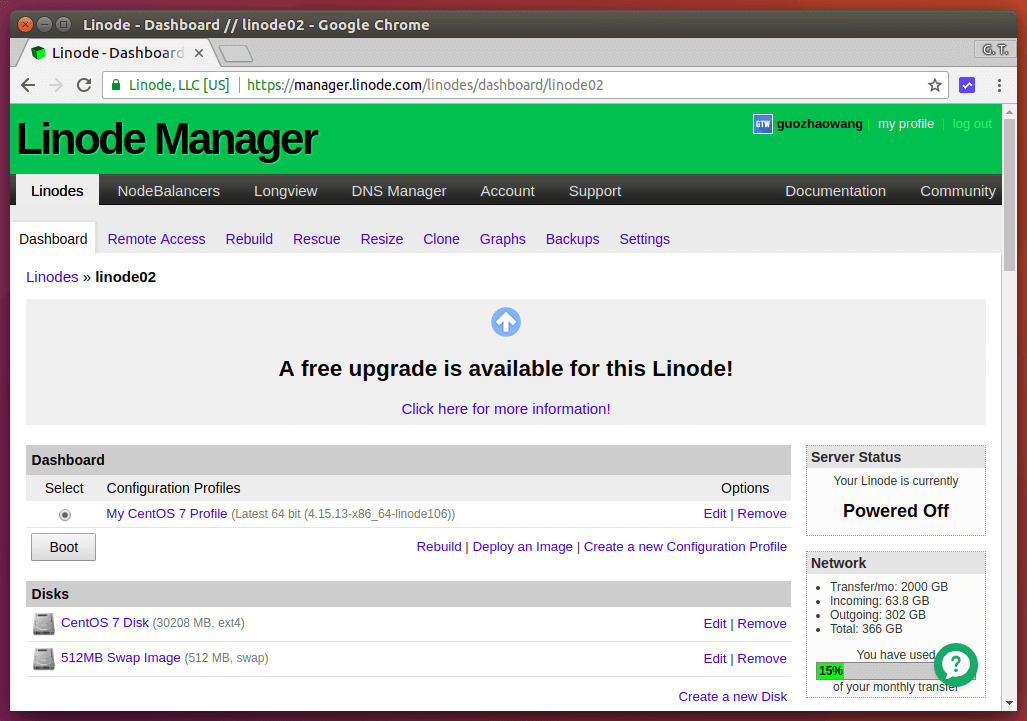Open the Graphs tab
This screenshot has height=721, width=1027.
pyautogui.click(x=502, y=239)
